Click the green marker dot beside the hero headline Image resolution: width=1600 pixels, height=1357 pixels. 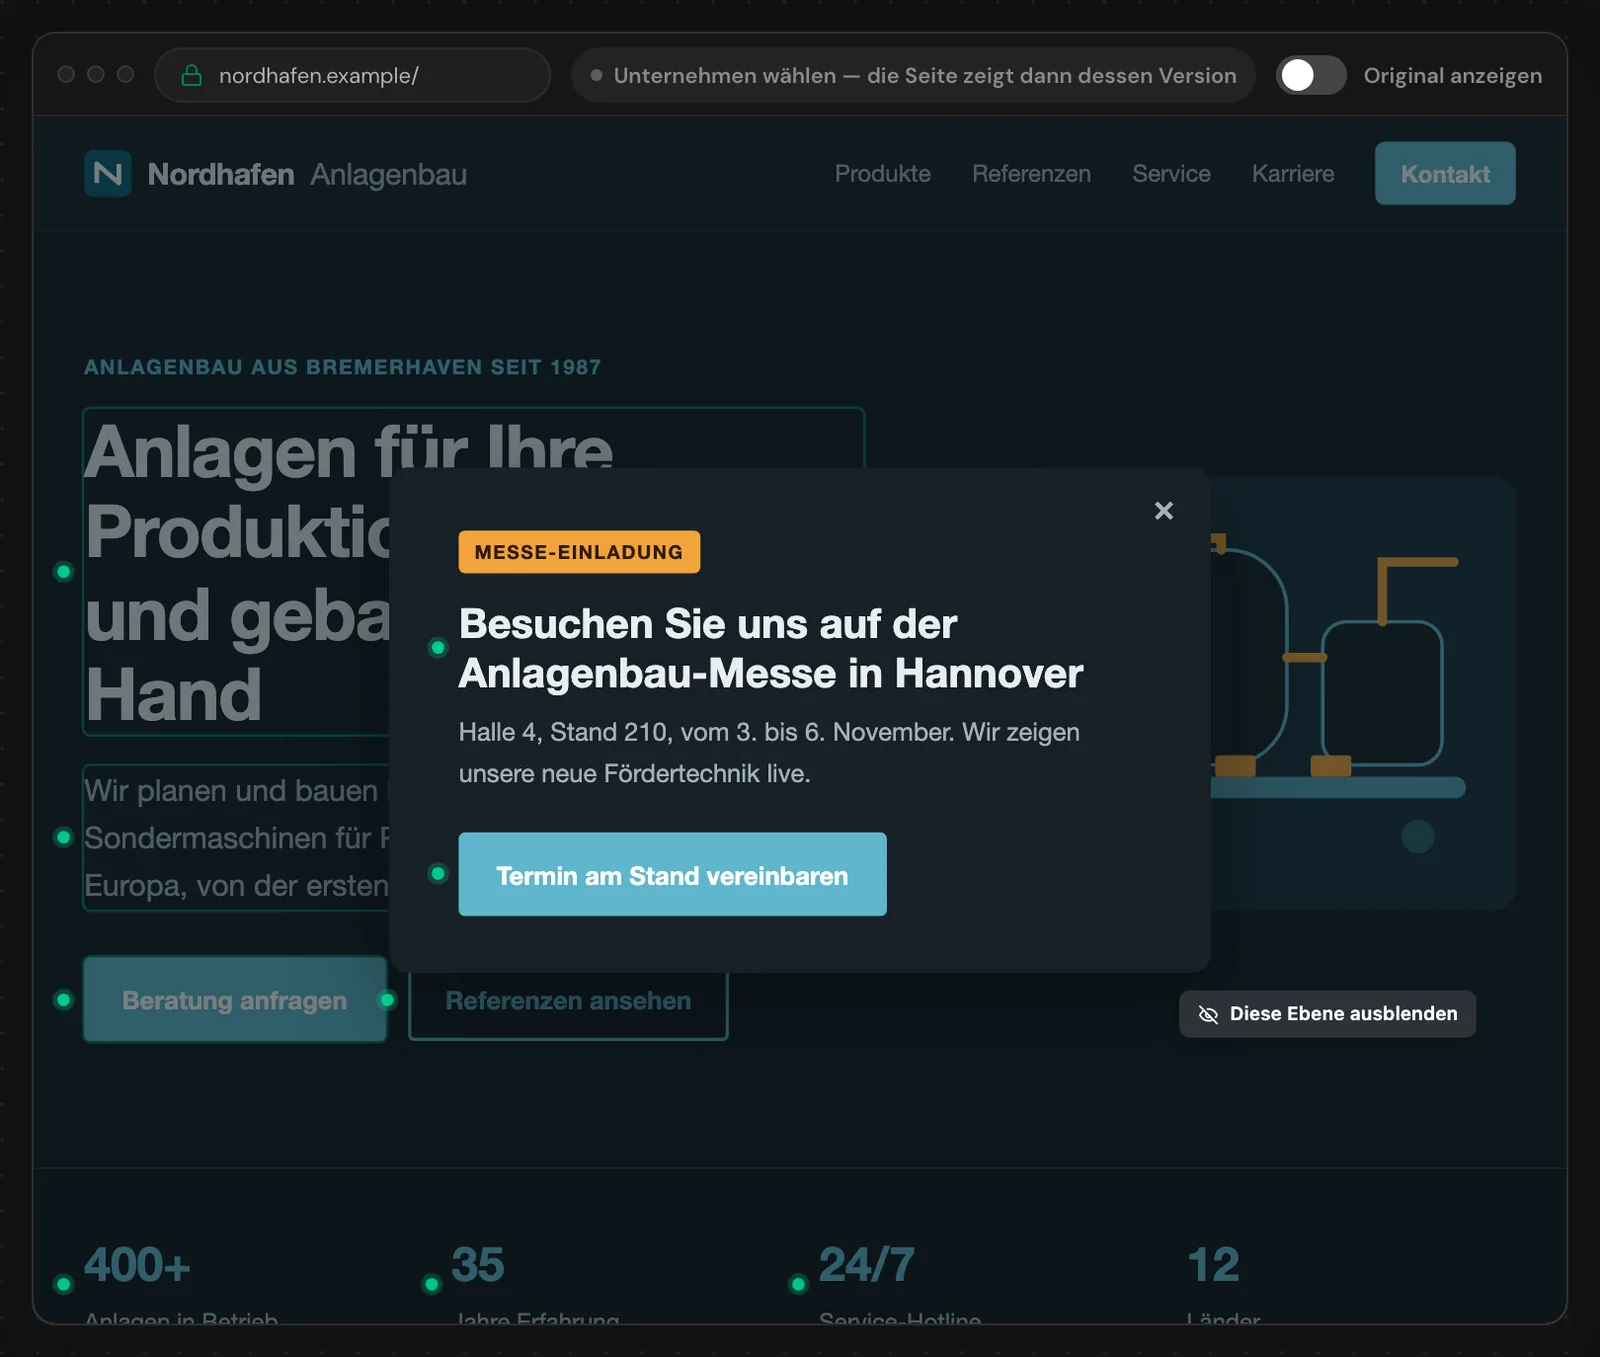pos(64,572)
